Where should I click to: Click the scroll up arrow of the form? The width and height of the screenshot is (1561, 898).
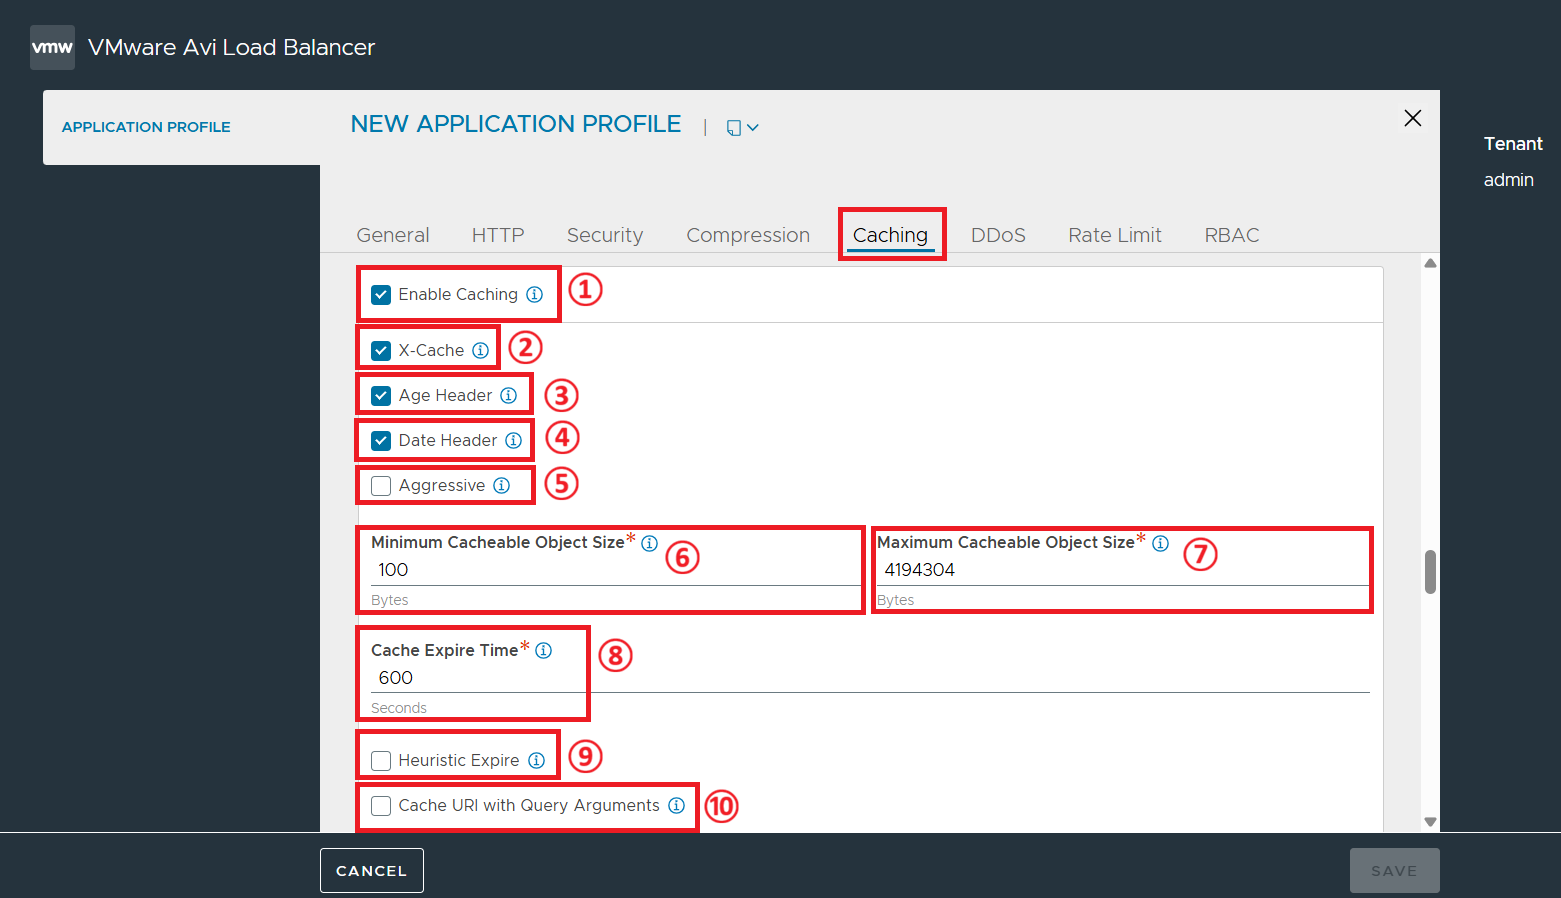(x=1431, y=264)
